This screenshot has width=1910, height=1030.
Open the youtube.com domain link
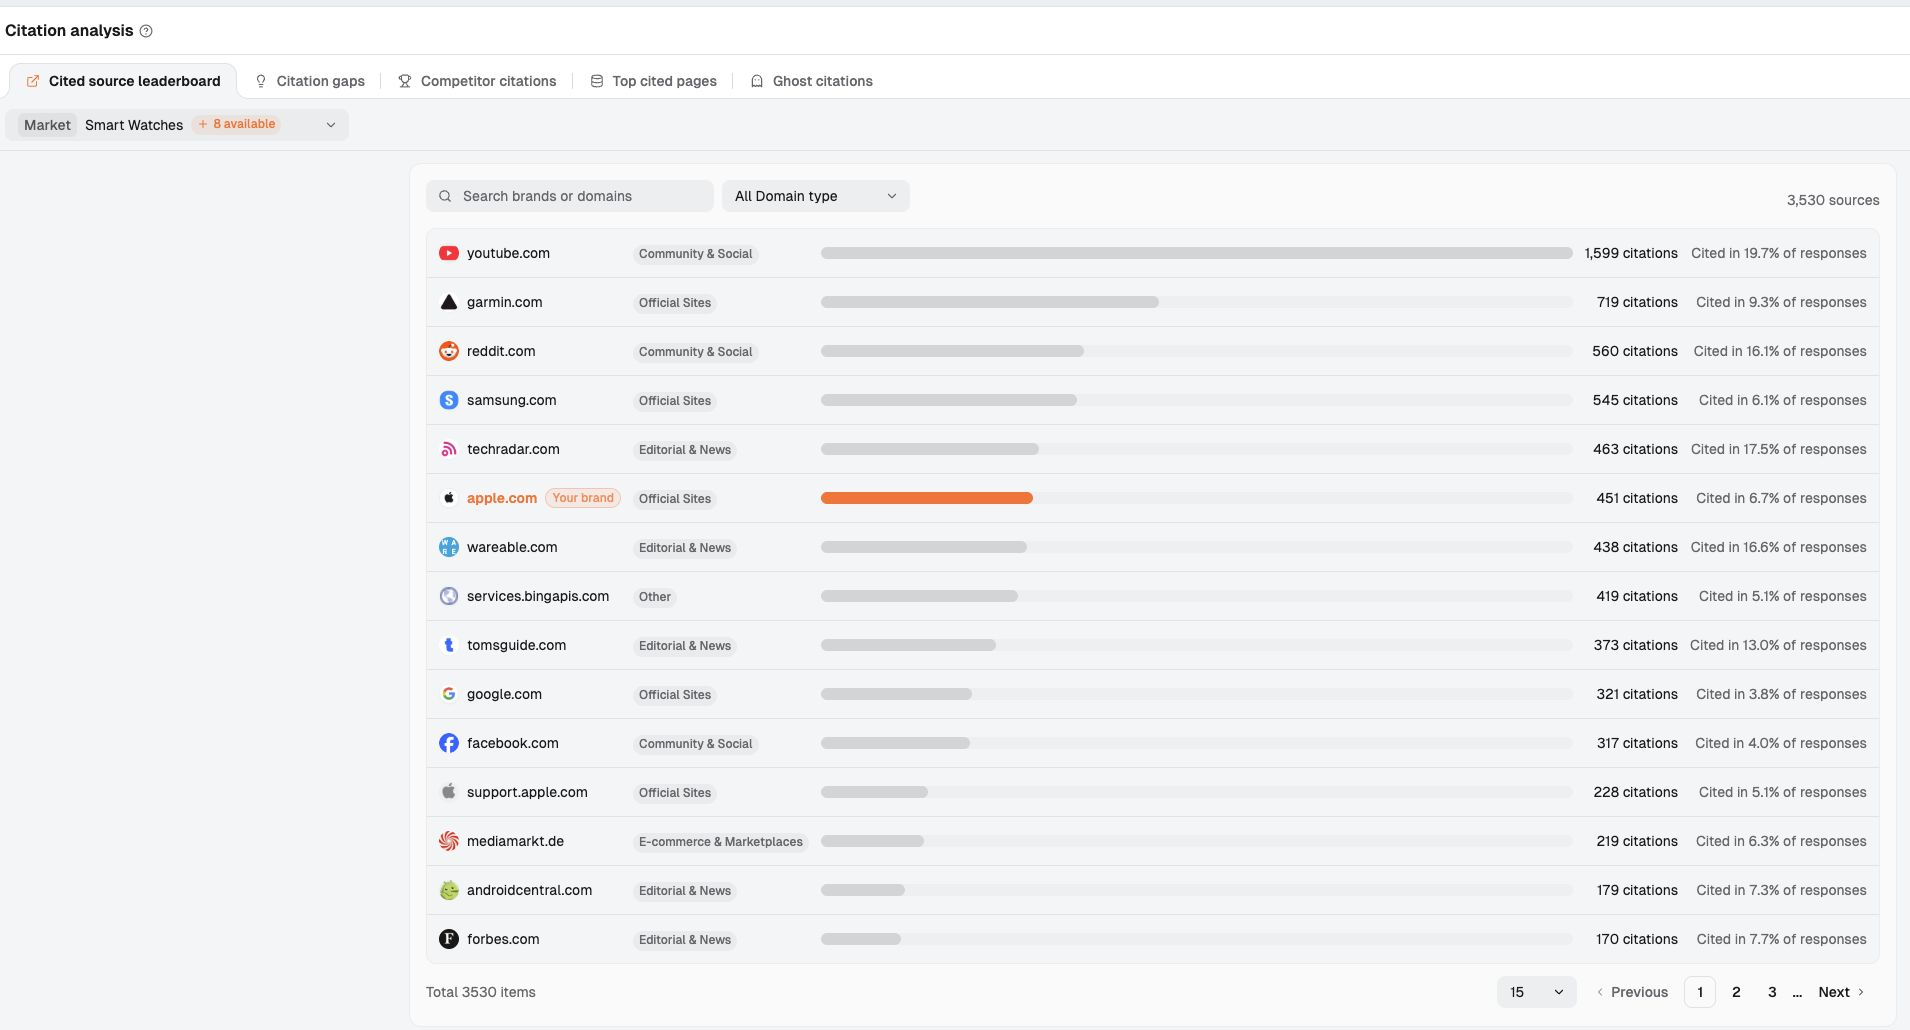click(x=508, y=254)
